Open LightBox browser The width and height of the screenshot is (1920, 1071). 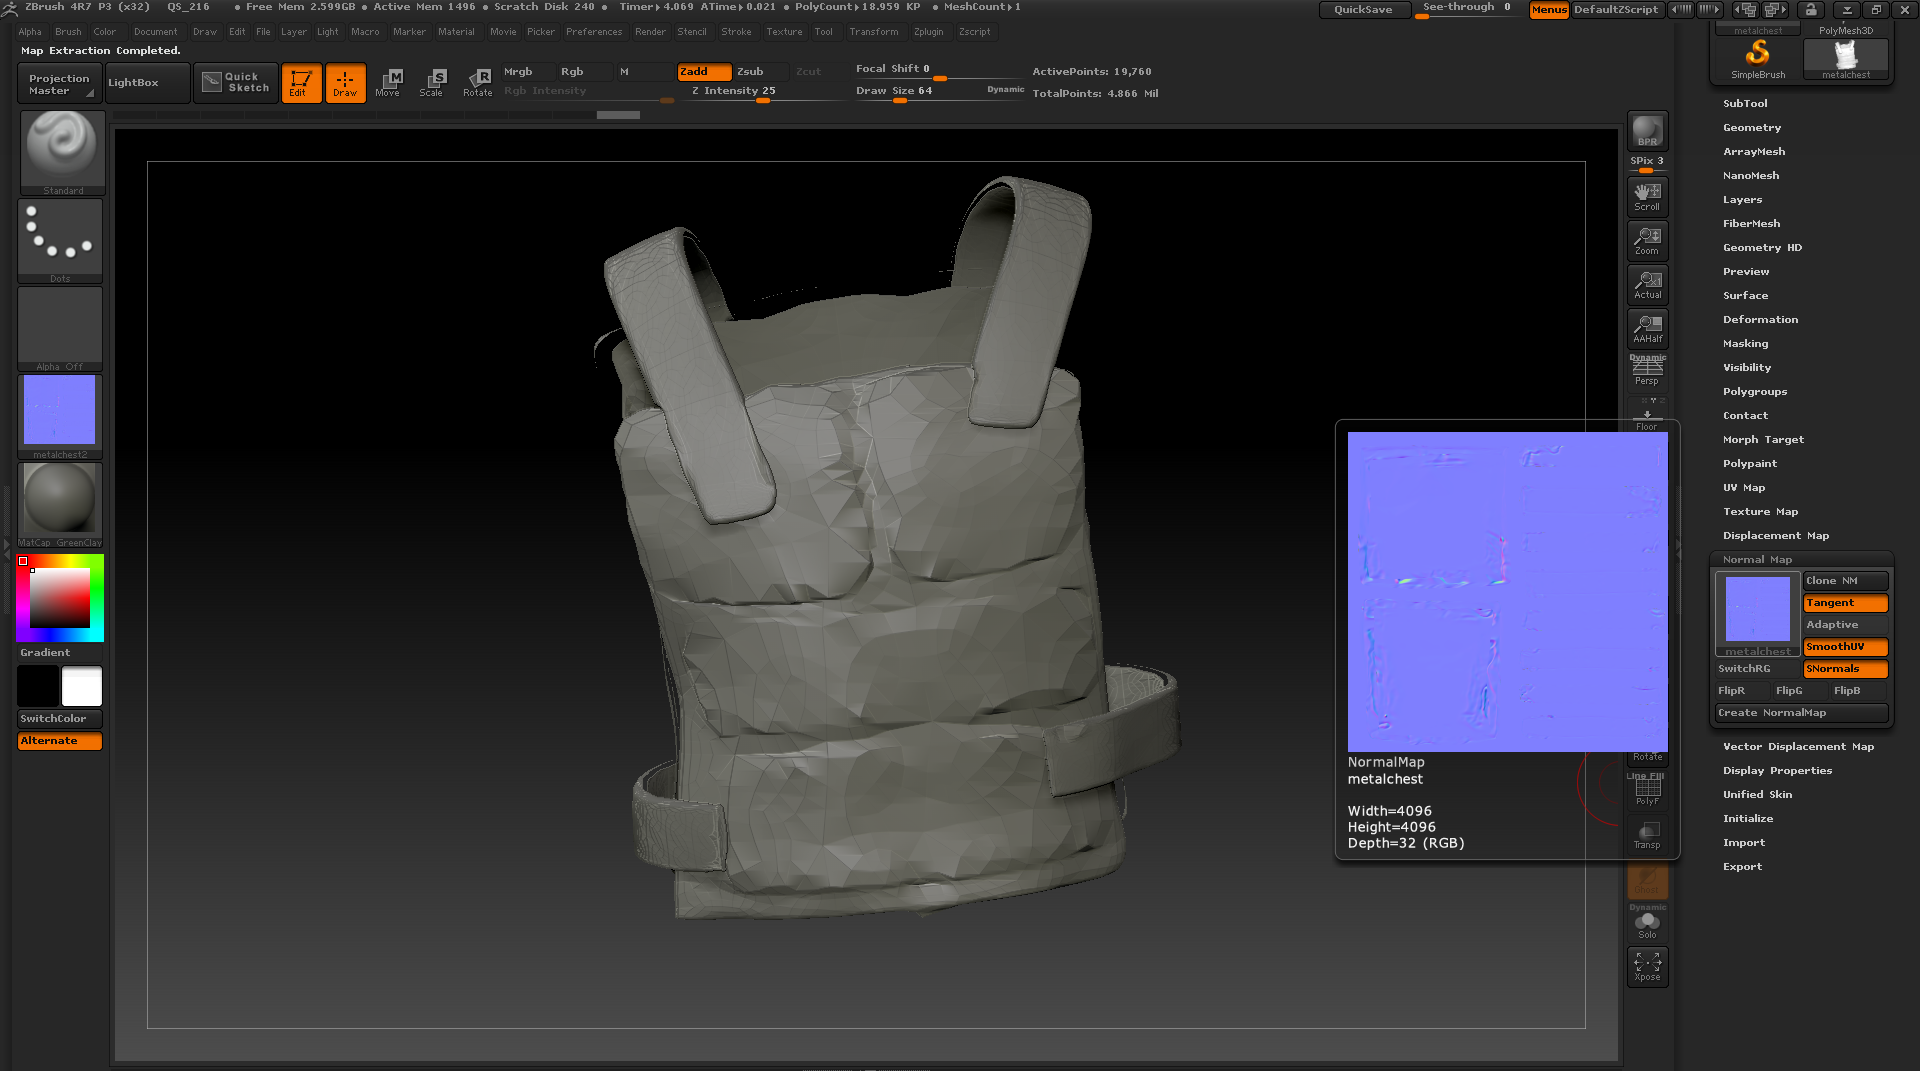point(147,83)
